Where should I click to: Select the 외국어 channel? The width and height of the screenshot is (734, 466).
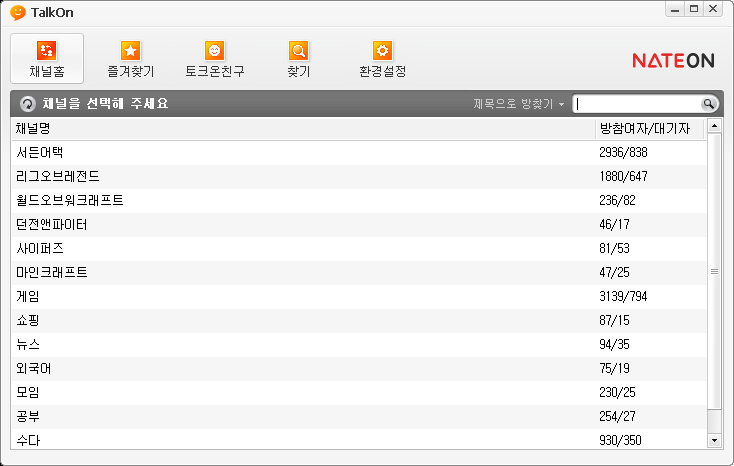[x=359, y=369]
